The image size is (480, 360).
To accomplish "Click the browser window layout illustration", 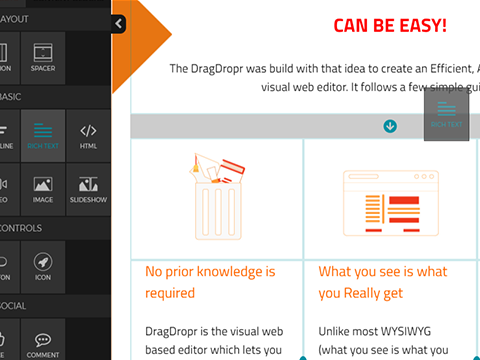I will coord(391,203).
